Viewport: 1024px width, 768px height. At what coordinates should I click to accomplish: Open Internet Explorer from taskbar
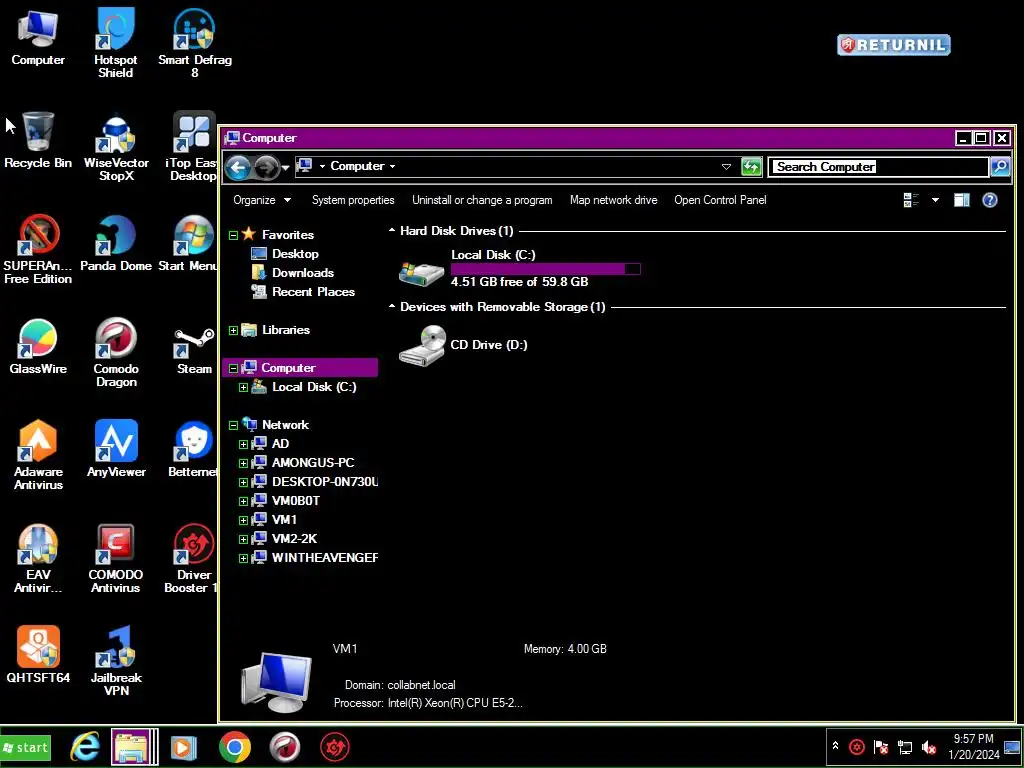[x=85, y=746]
